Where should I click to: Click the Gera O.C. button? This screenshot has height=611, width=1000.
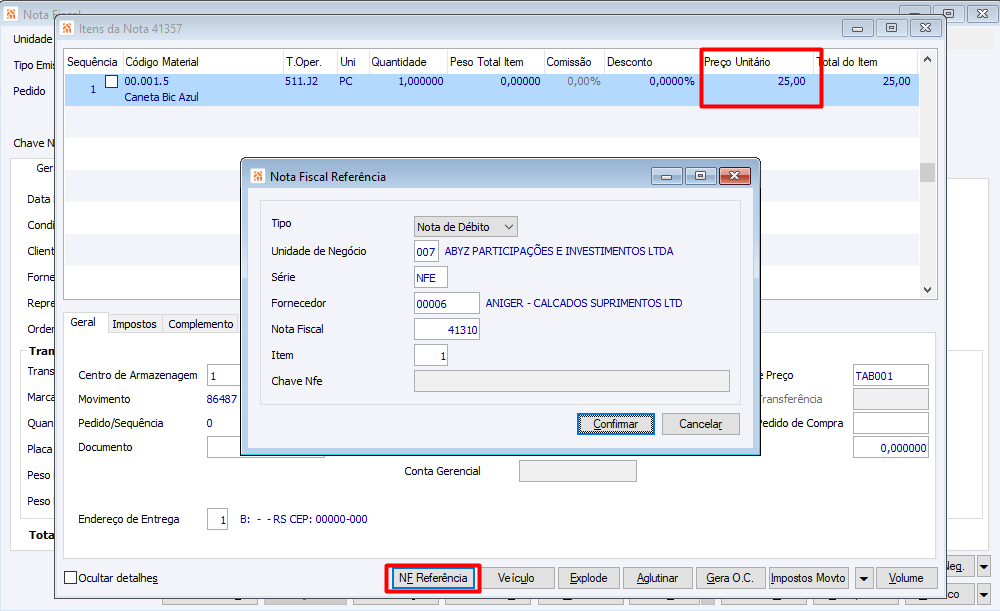pyautogui.click(x=730, y=578)
